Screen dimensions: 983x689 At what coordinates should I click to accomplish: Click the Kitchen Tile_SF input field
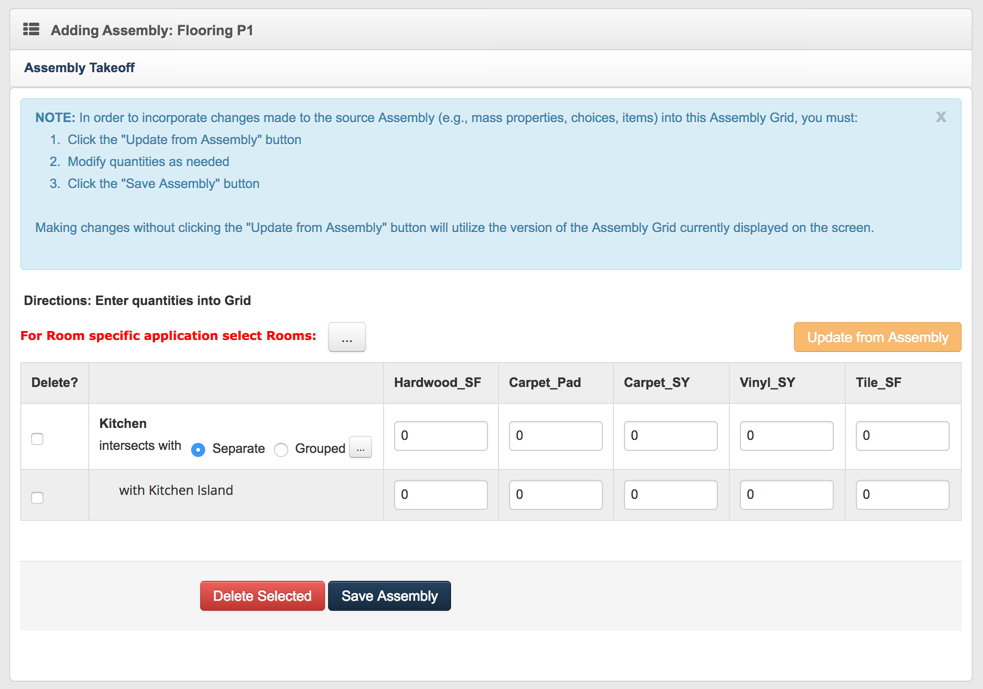(x=902, y=436)
